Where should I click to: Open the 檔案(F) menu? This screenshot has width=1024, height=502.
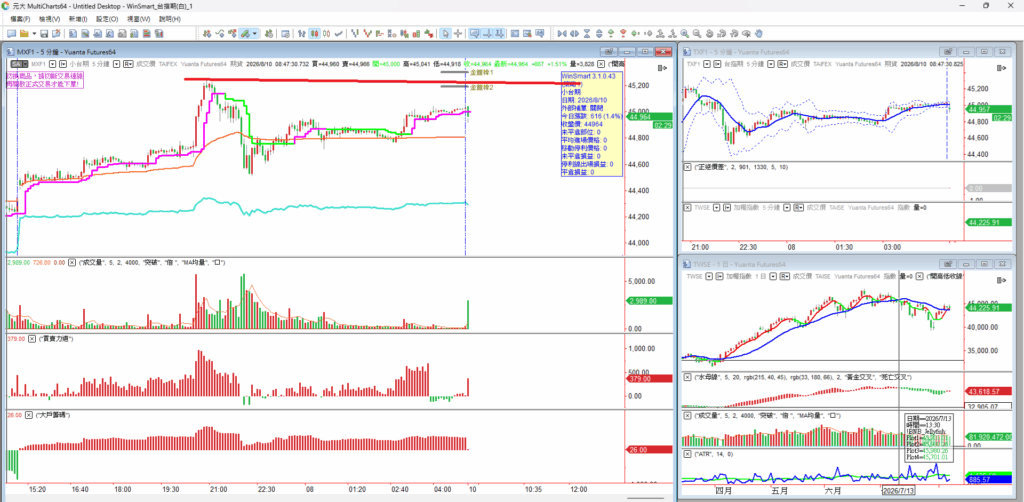(x=20, y=19)
